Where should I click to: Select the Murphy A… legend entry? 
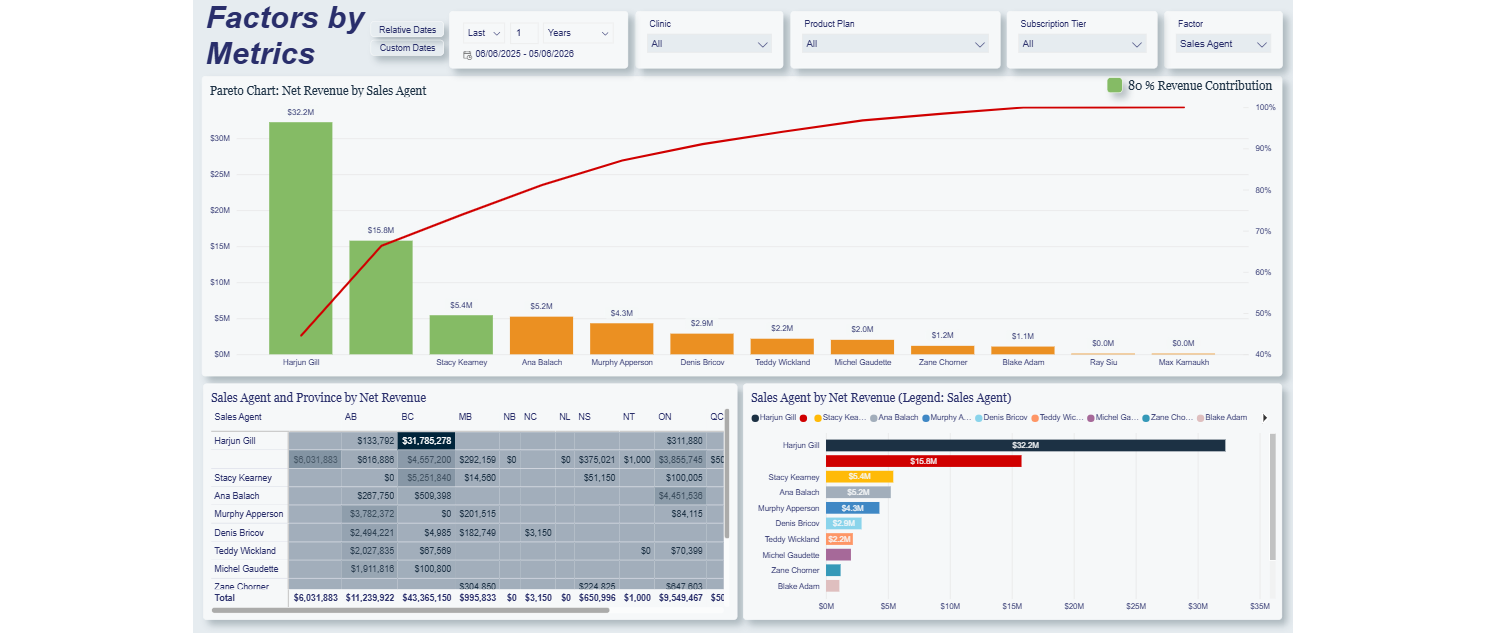tap(947, 417)
